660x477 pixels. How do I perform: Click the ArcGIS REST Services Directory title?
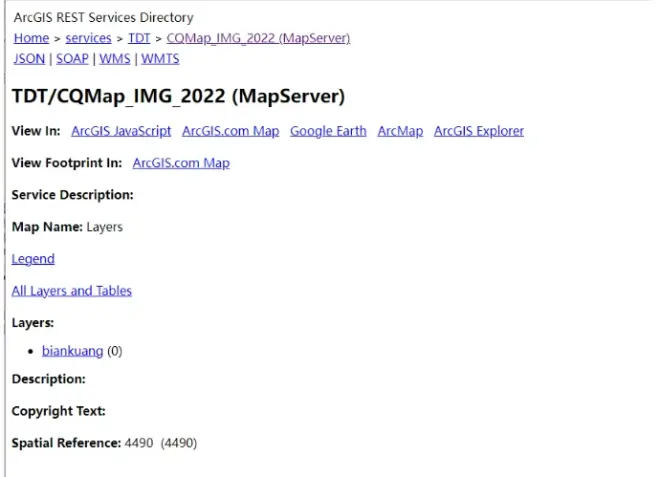104,17
